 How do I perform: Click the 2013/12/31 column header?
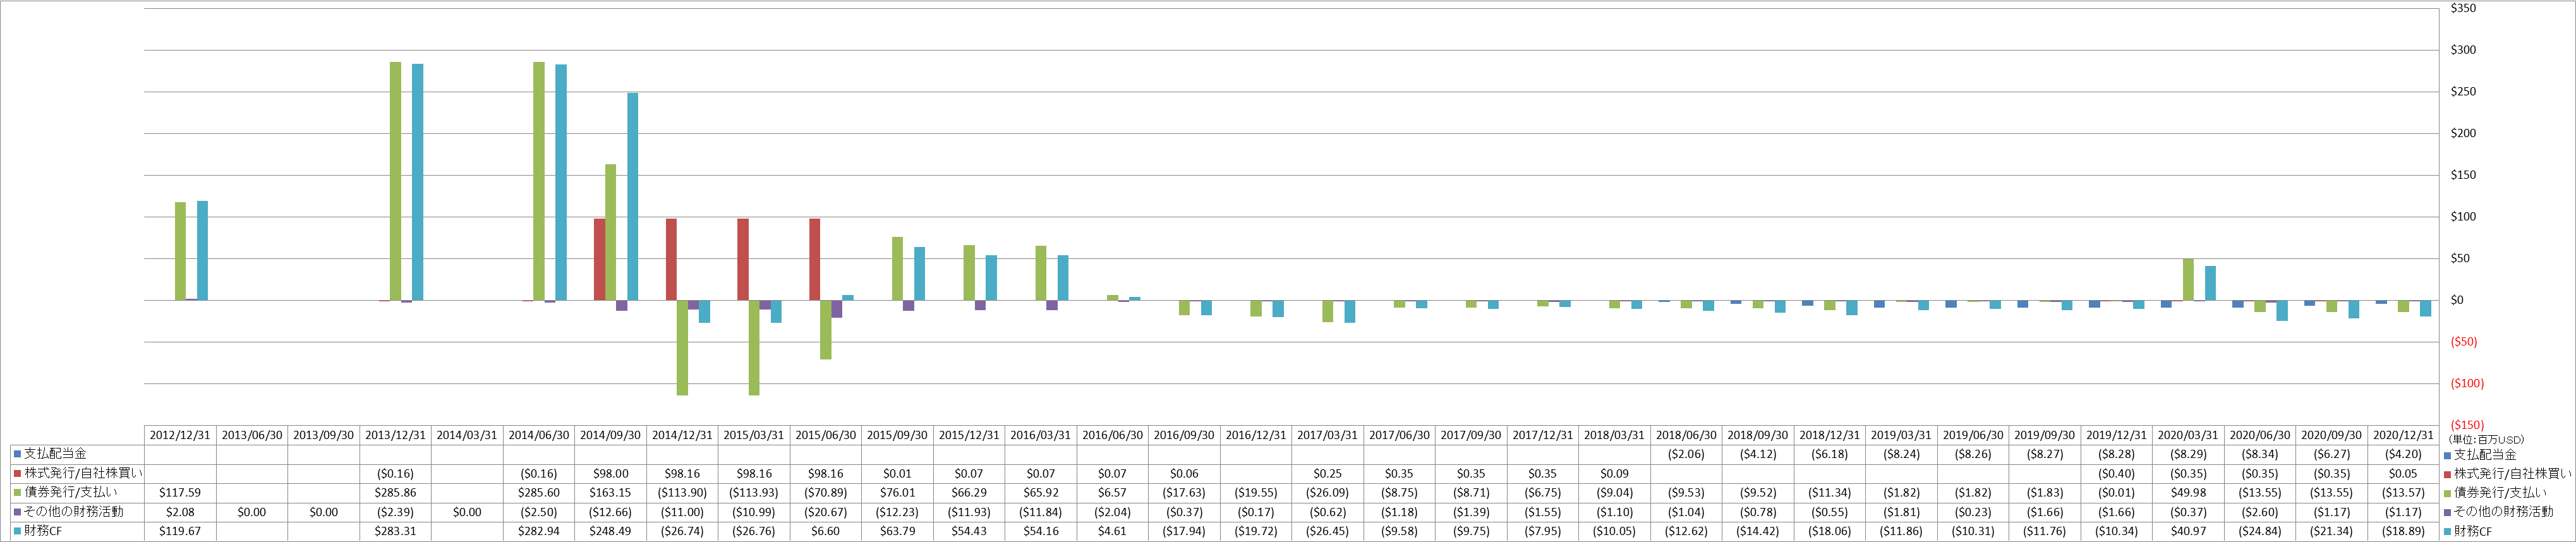(395, 435)
